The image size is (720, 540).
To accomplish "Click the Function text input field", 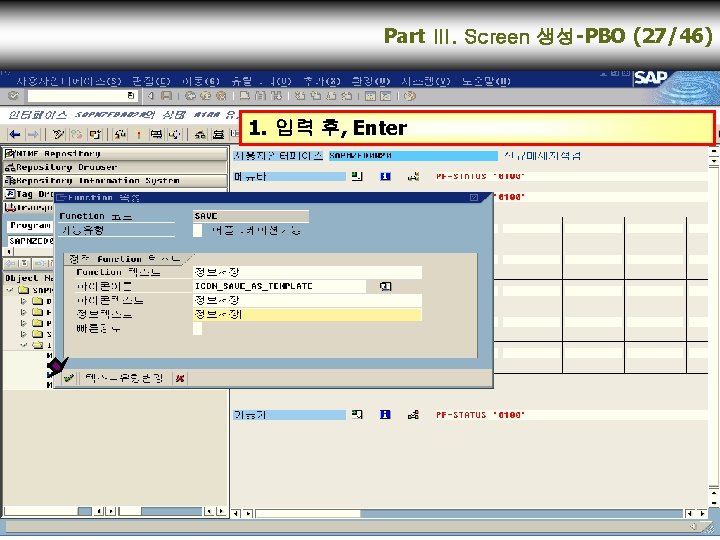I will tap(307, 272).
